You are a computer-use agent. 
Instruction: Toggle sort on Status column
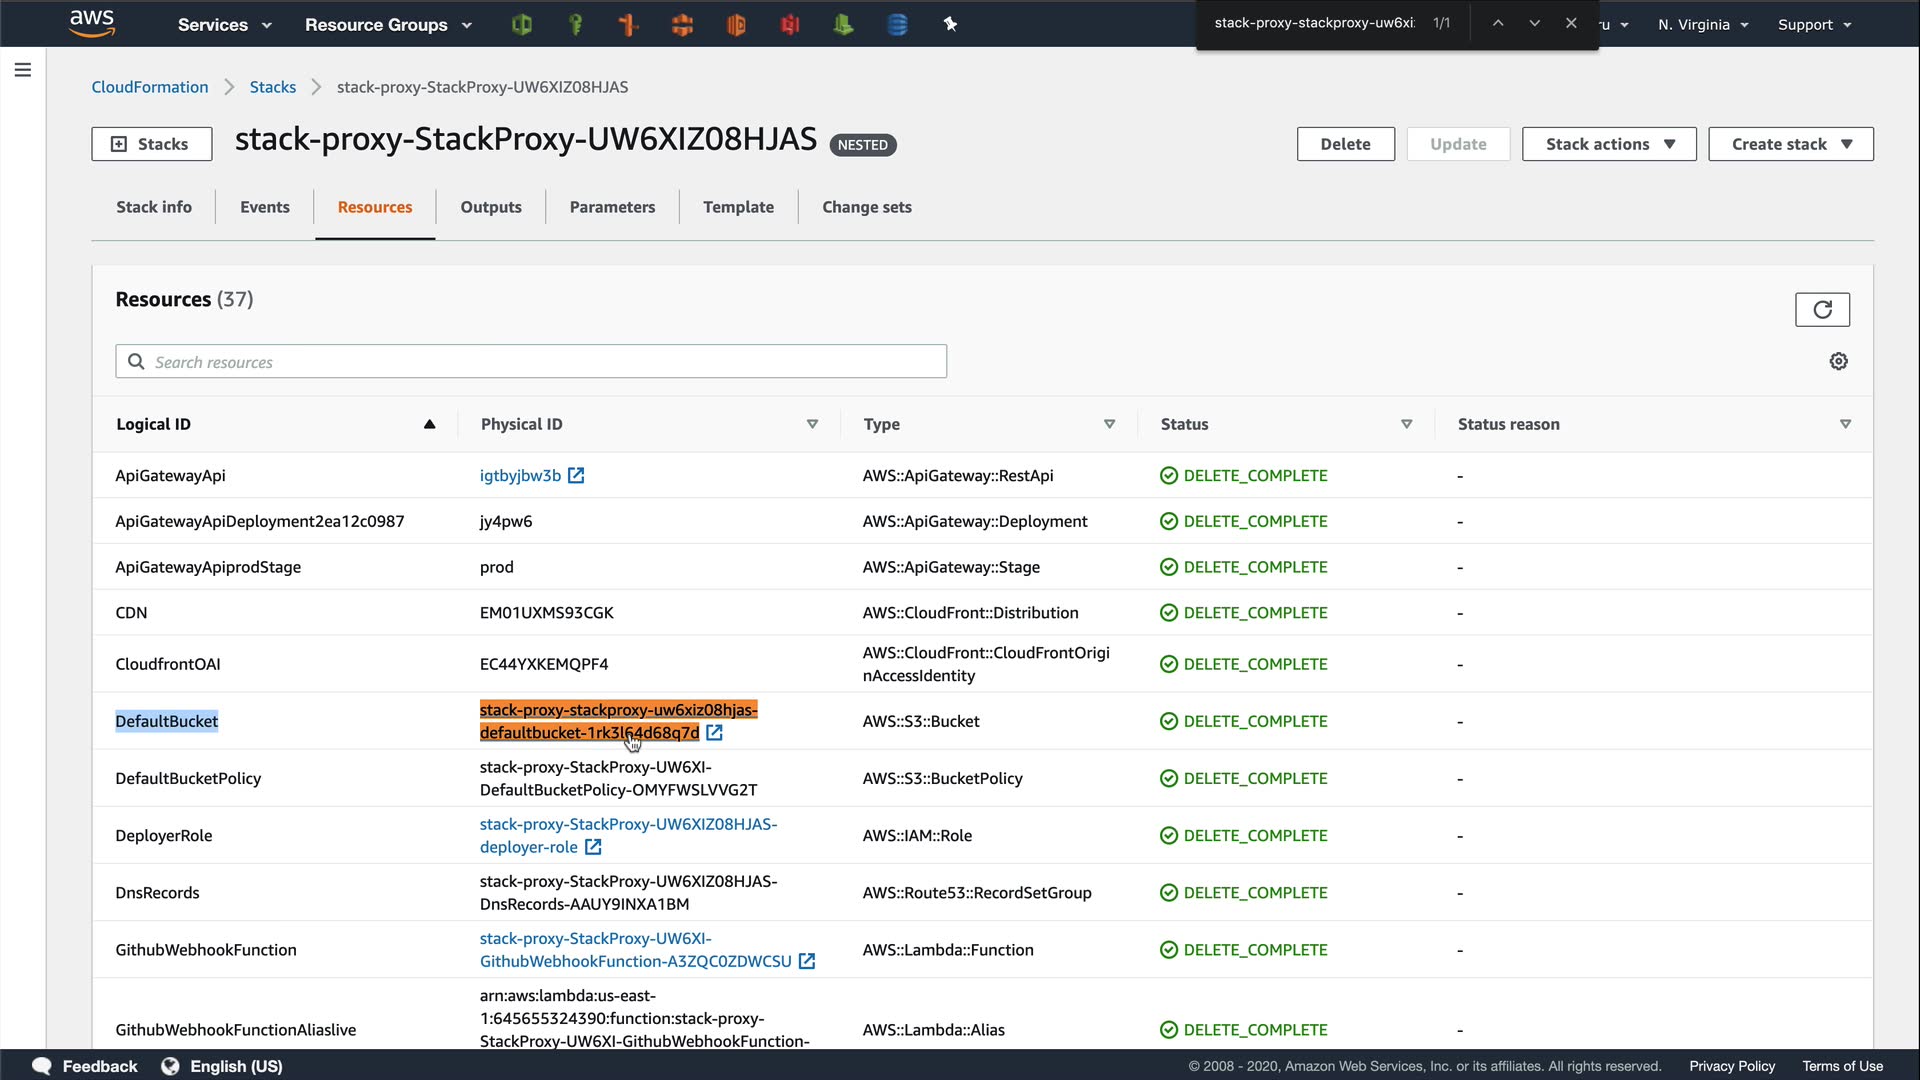(x=1406, y=424)
